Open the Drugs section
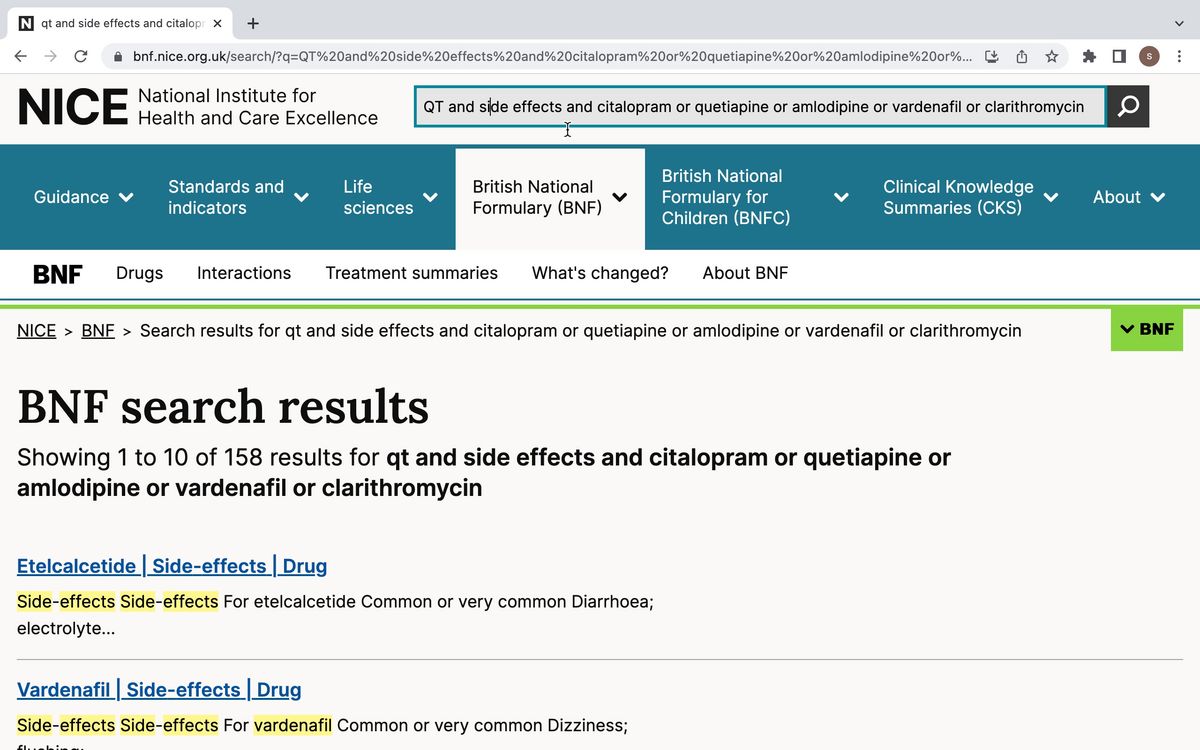 point(139,273)
